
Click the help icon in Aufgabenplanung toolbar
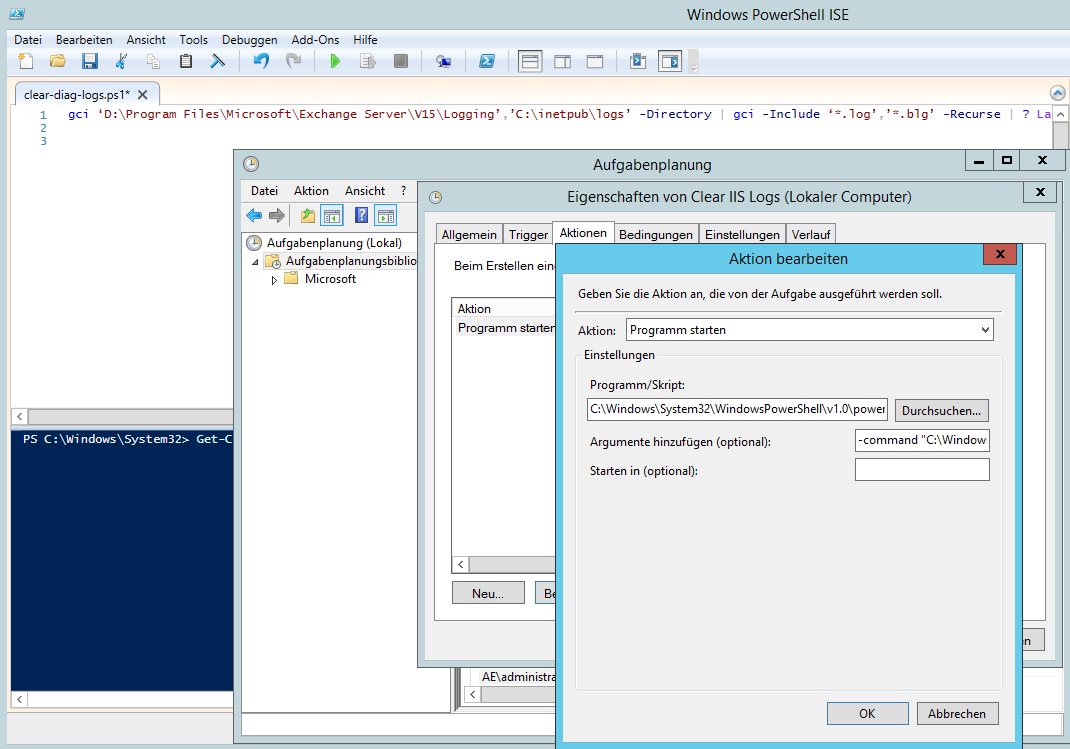point(362,215)
